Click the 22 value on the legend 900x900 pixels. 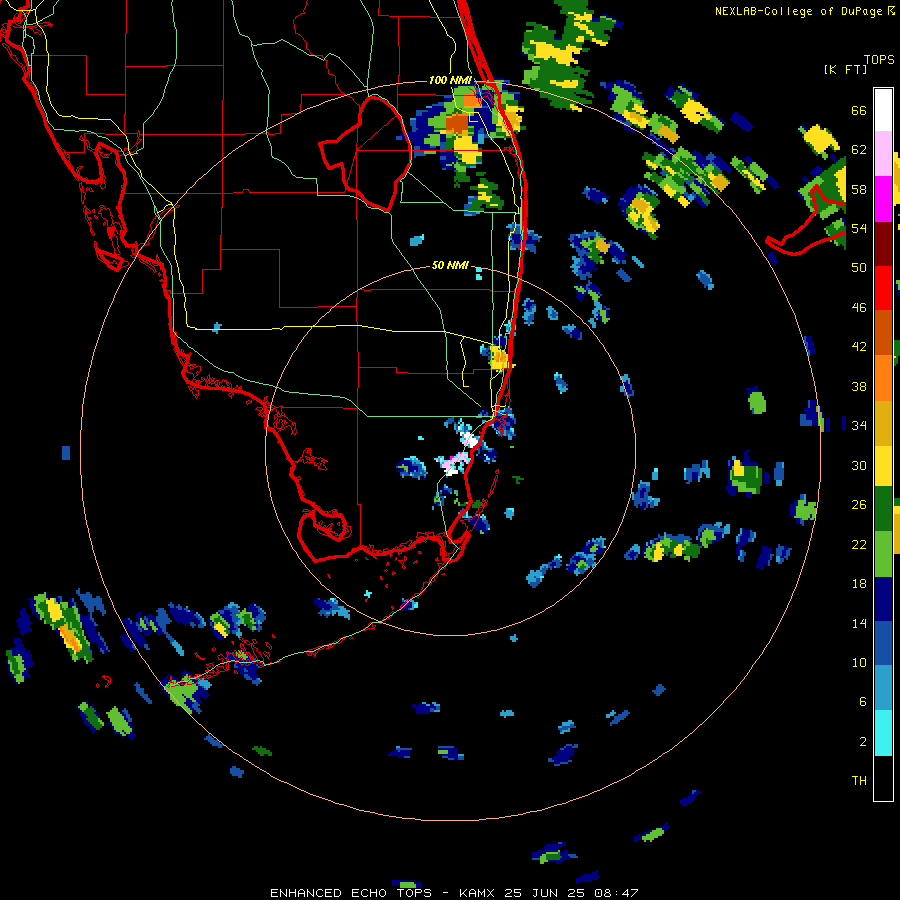pyautogui.click(x=859, y=544)
